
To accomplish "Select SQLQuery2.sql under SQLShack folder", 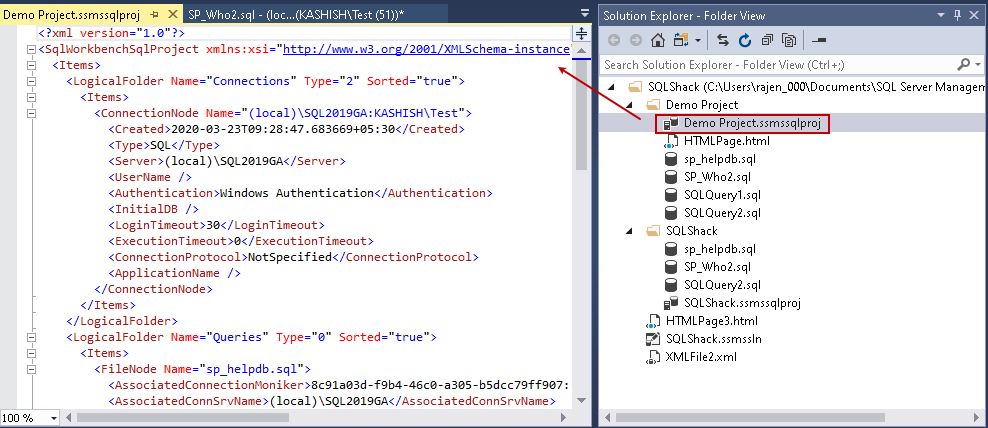I will pyautogui.click(x=722, y=285).
